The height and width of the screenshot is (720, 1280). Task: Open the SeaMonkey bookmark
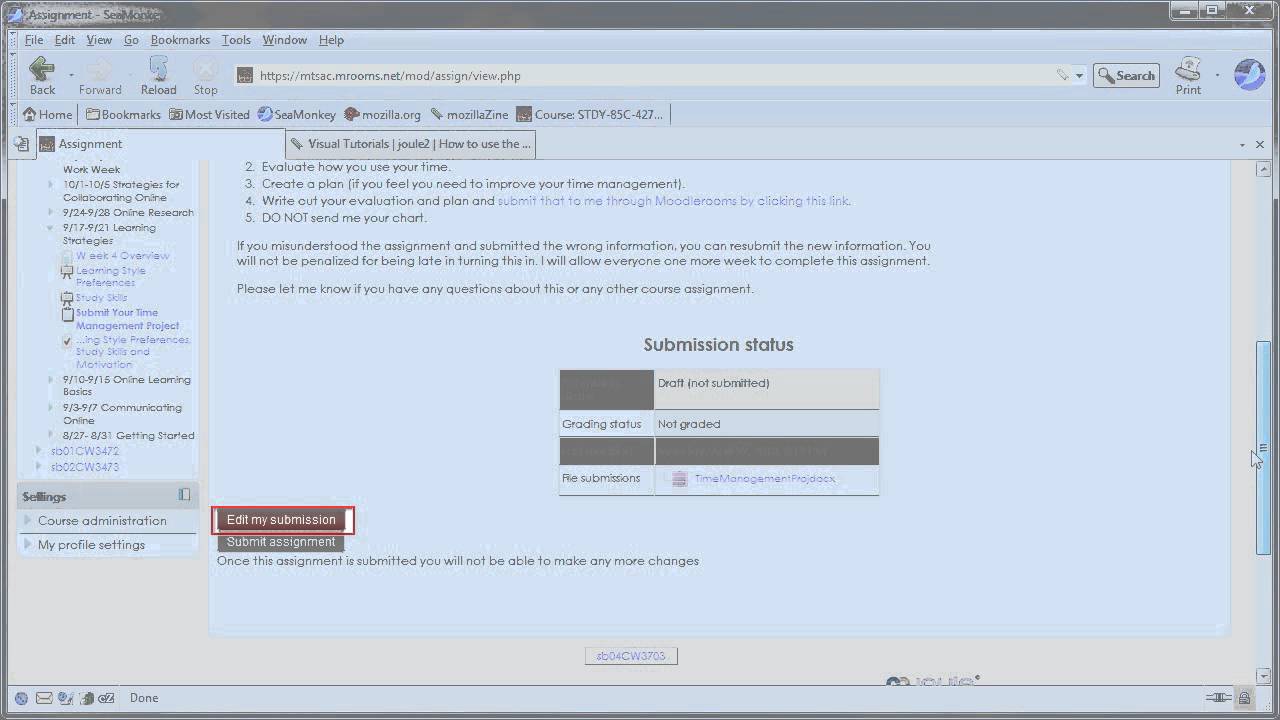click(297, 114)
